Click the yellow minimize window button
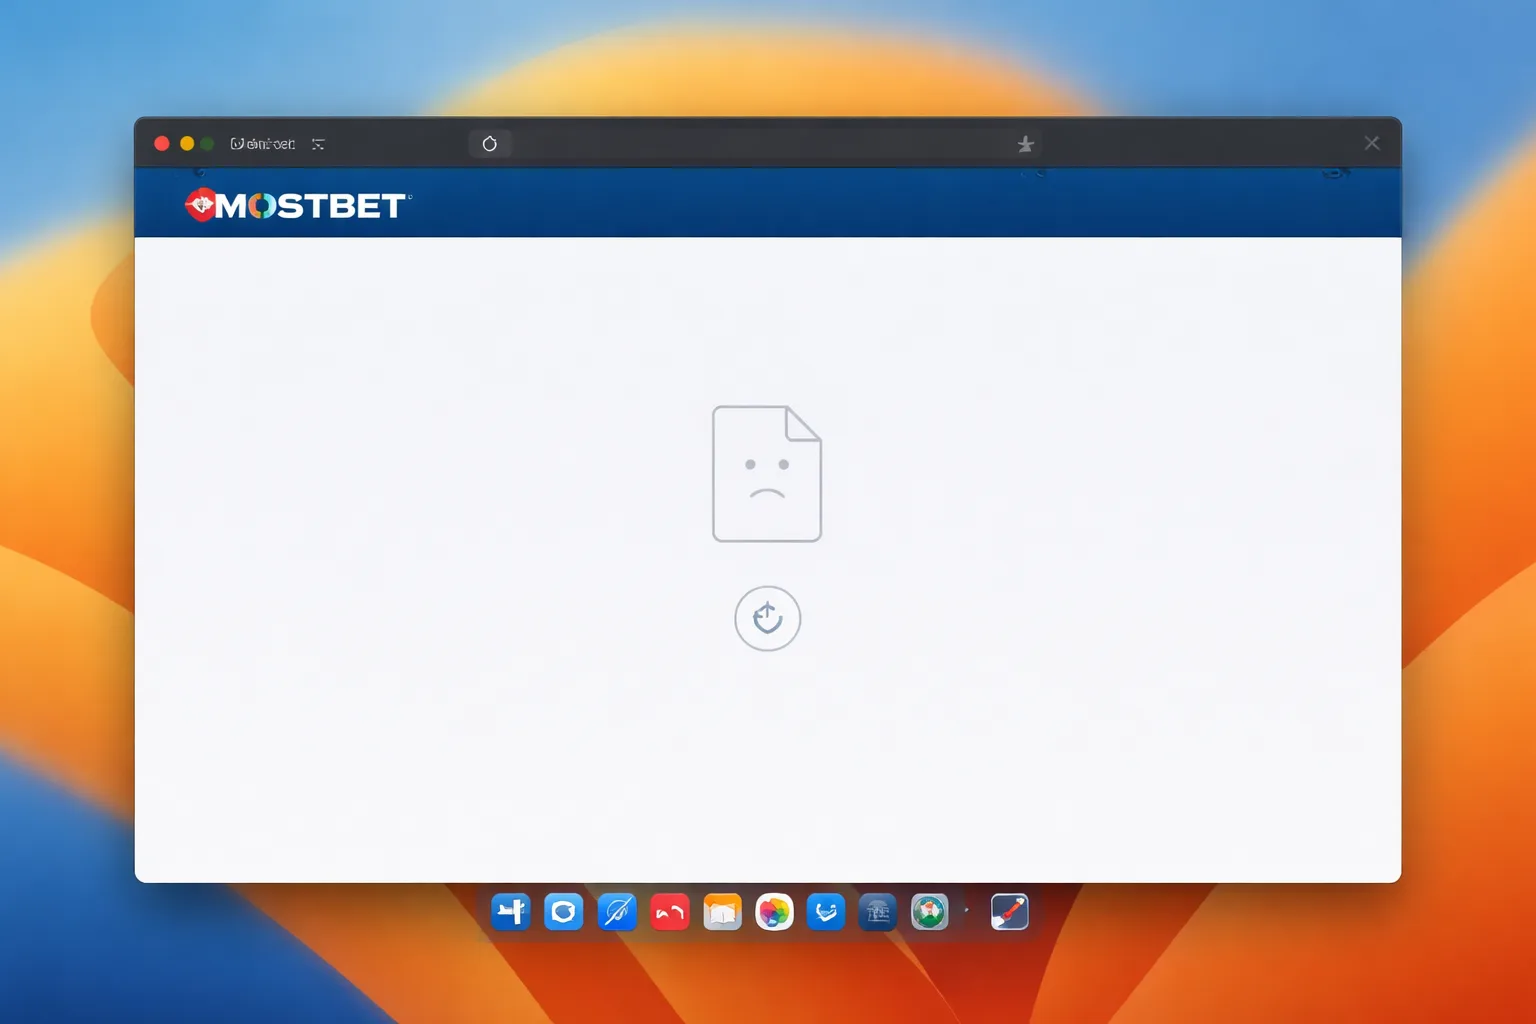1536x1024 pixels. point(186,144)
